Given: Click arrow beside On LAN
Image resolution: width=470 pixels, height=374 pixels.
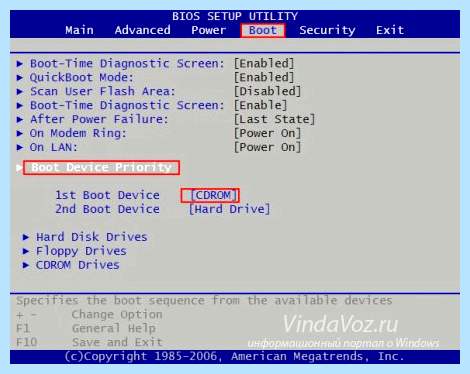Looking at the screenshot, I should click(x=20, y=148).
